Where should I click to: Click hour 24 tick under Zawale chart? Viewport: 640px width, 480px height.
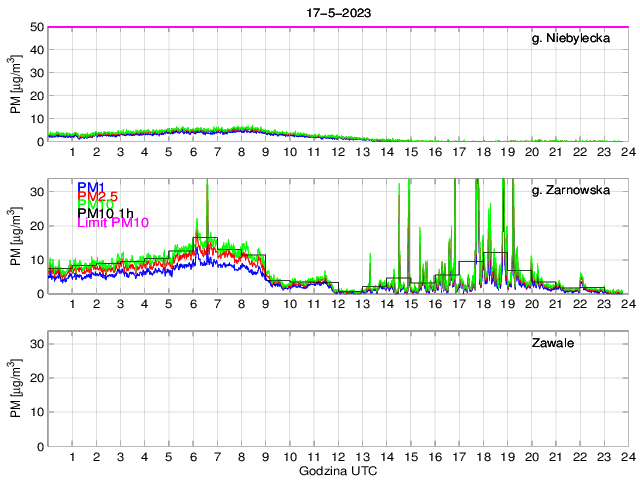[x=627, y=457]
